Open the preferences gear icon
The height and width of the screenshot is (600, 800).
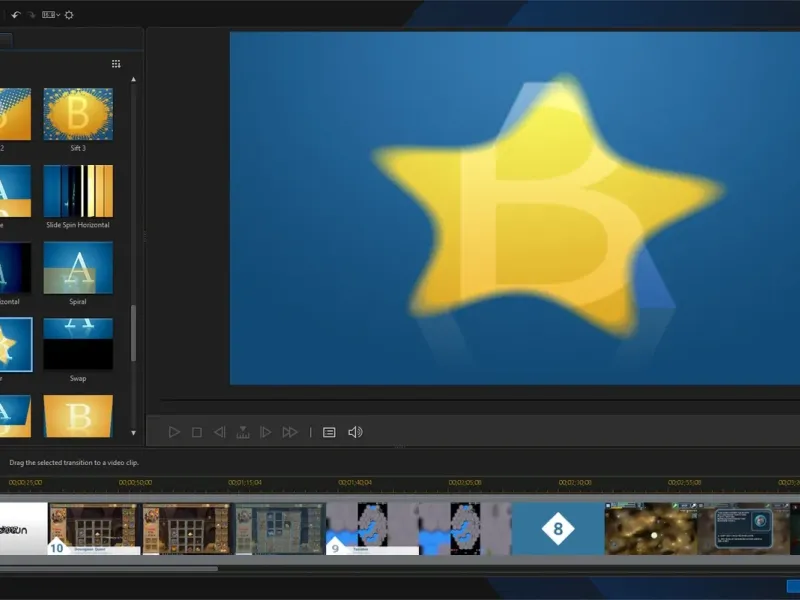tap(69, 15)
